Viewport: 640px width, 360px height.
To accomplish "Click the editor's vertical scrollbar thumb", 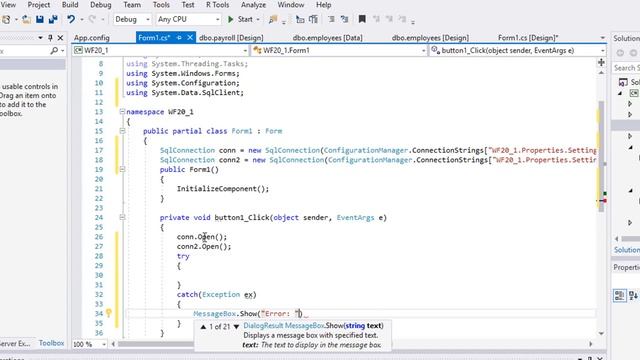I will point(601,156).
